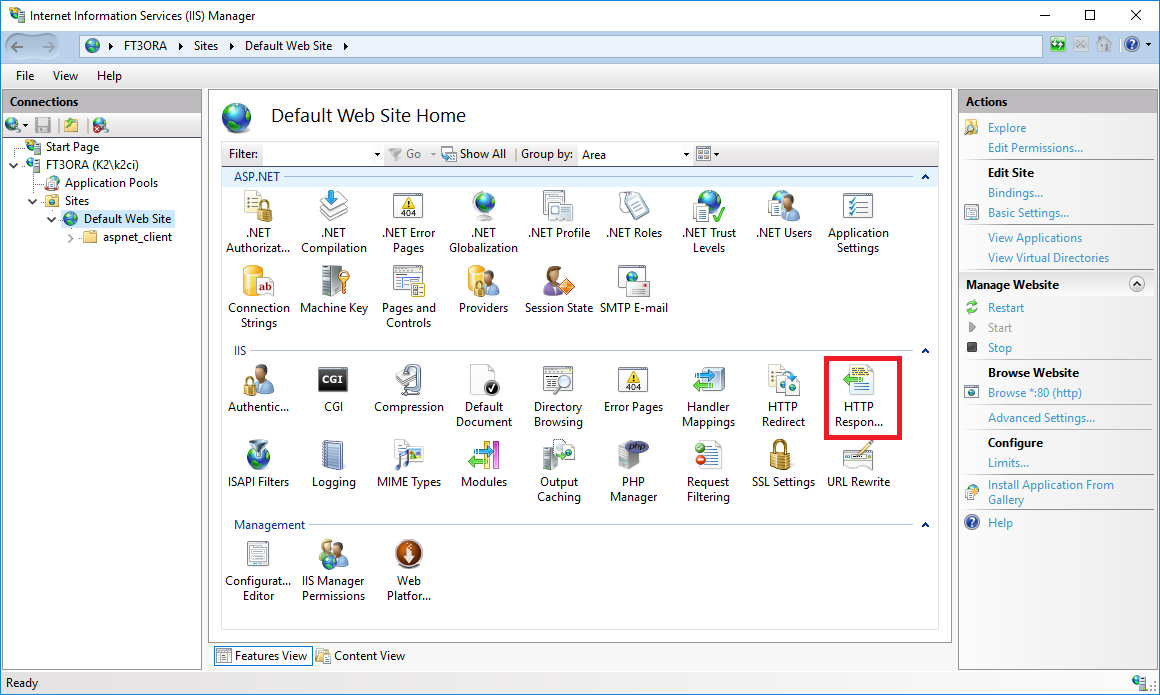Open Application Settings feature
This screenshot has height=695, width=1160.
[x=858, y=221]
